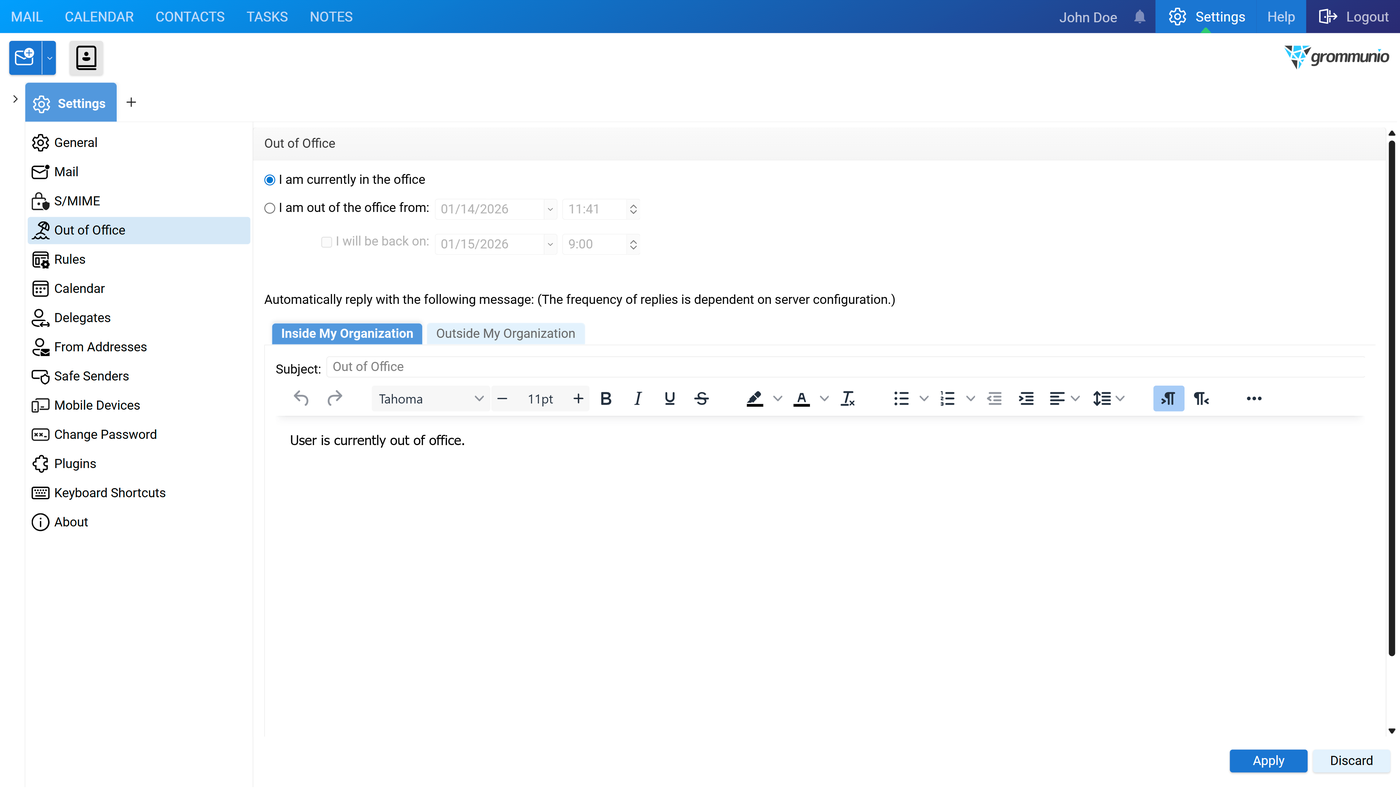Image resolution: width=1400 pixels, height=788 pixels.
Task: Open the NOTES section
Action: tap(331, 17)
